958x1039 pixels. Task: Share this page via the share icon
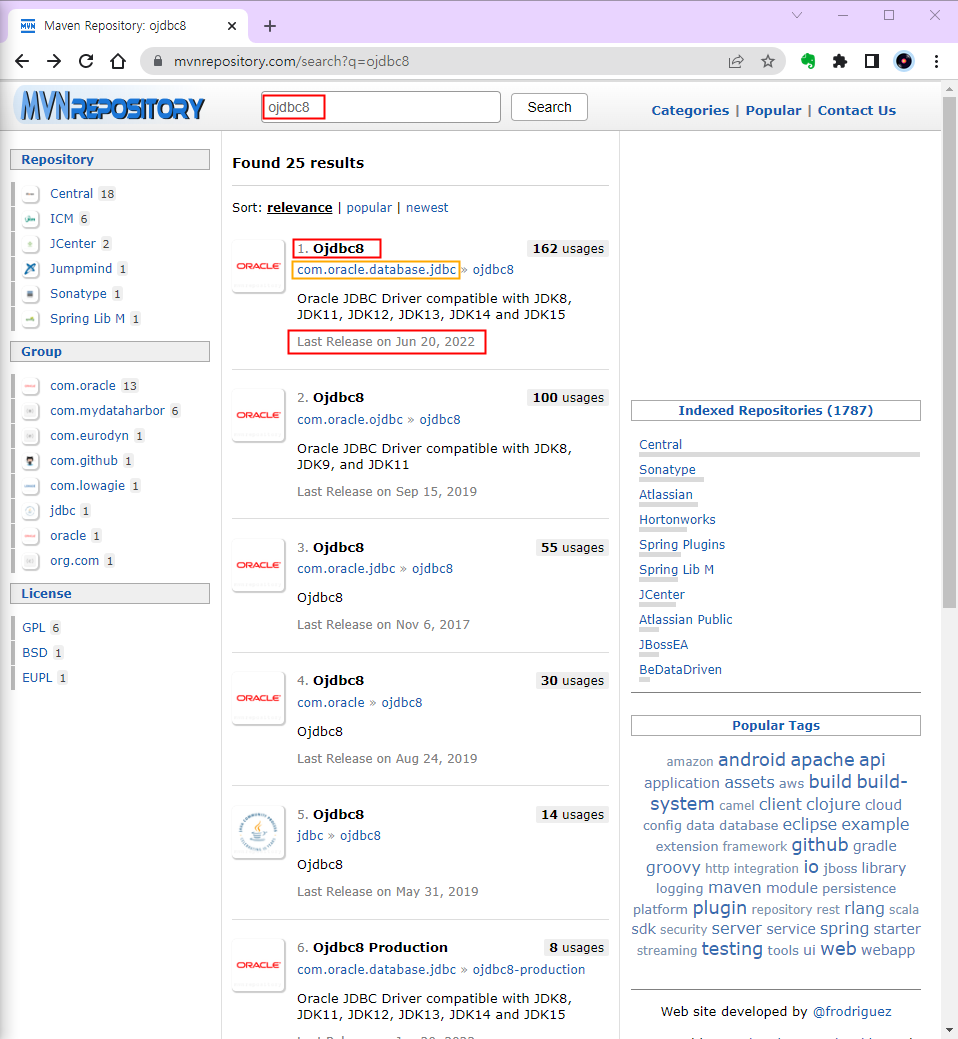coord(736,62)
